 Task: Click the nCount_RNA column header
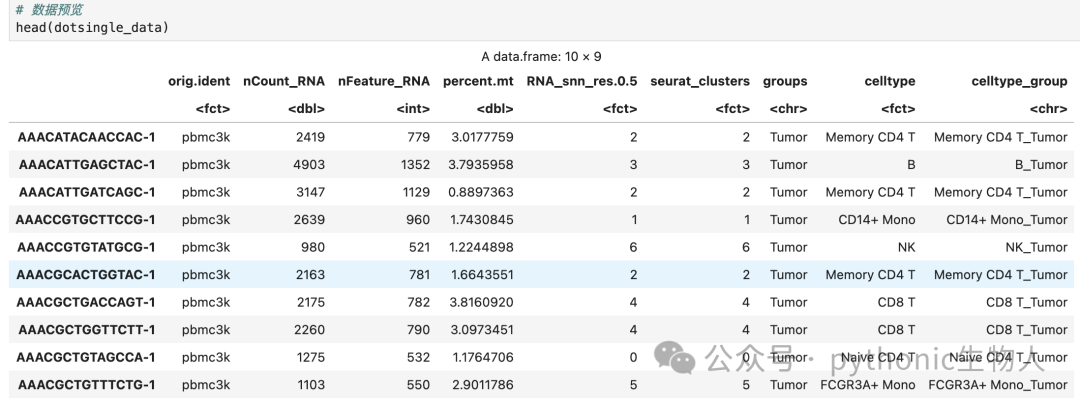[x=284, y=81]
